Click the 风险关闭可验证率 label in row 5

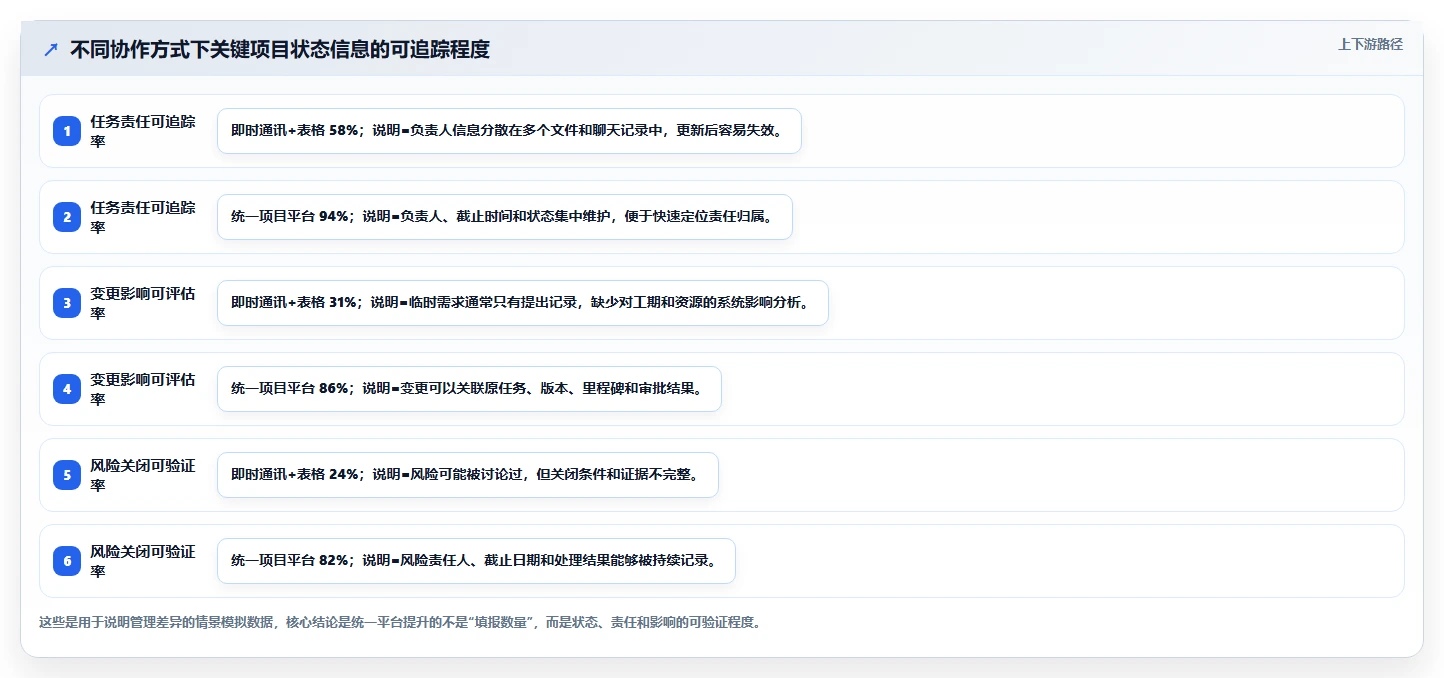[143, 475]
